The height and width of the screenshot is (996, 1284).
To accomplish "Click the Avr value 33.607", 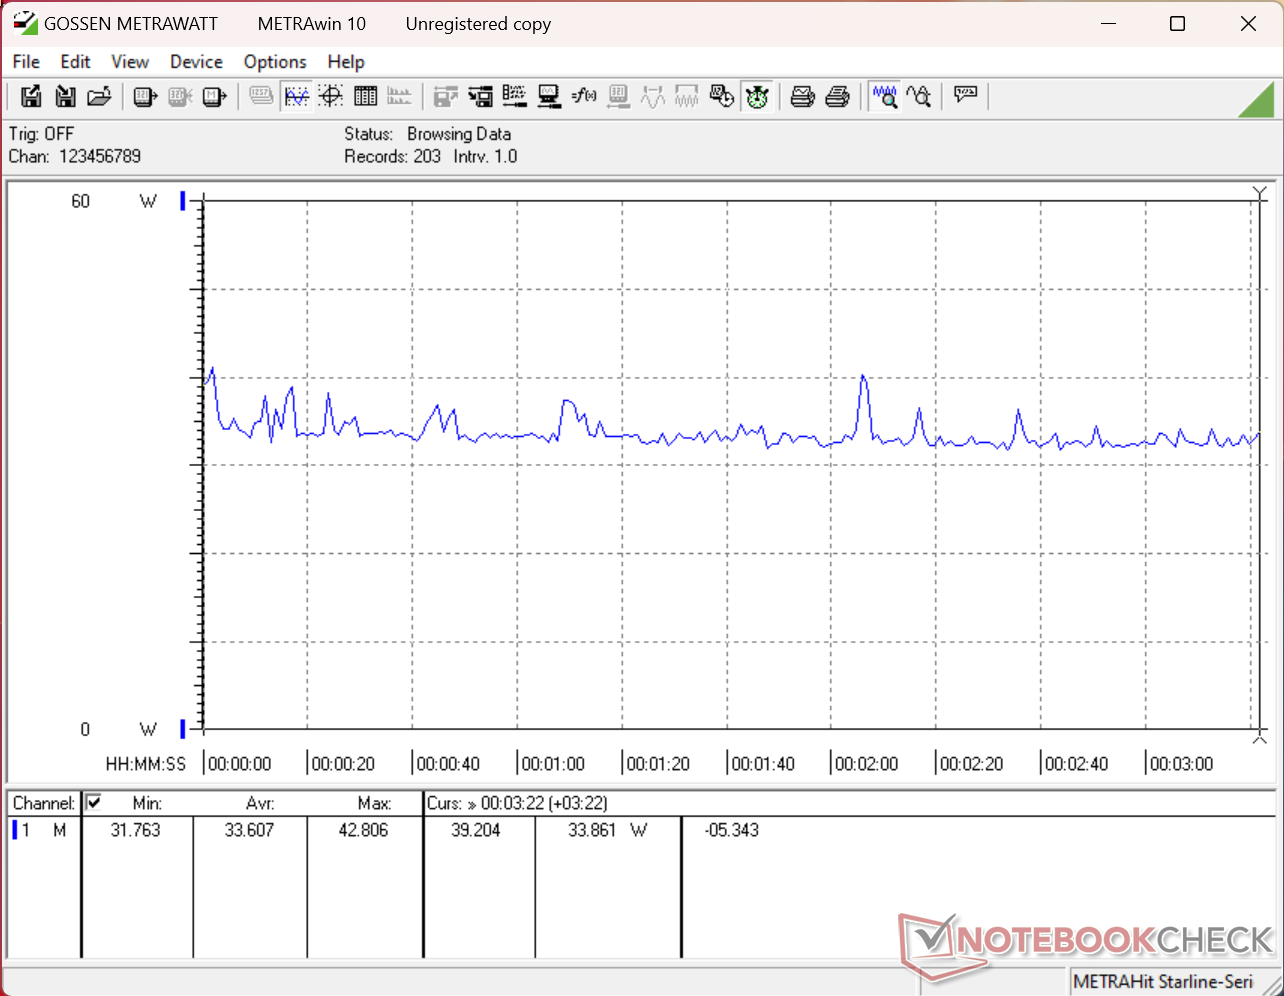I will tap(248, 830).
